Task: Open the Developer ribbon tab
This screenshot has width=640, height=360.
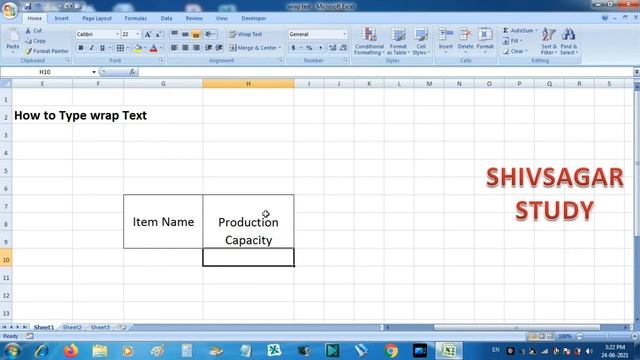Action: point(253,18)
